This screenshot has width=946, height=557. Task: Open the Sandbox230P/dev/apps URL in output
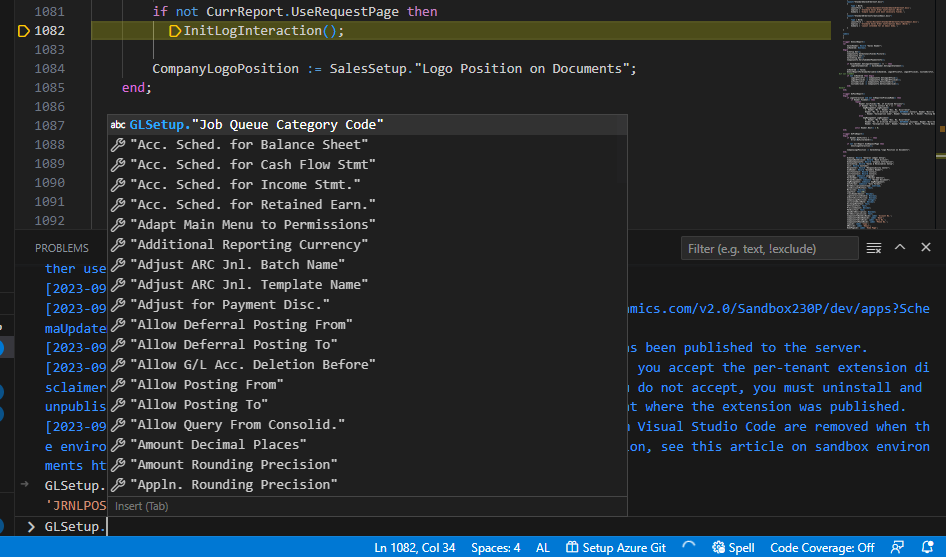point(778,308)
